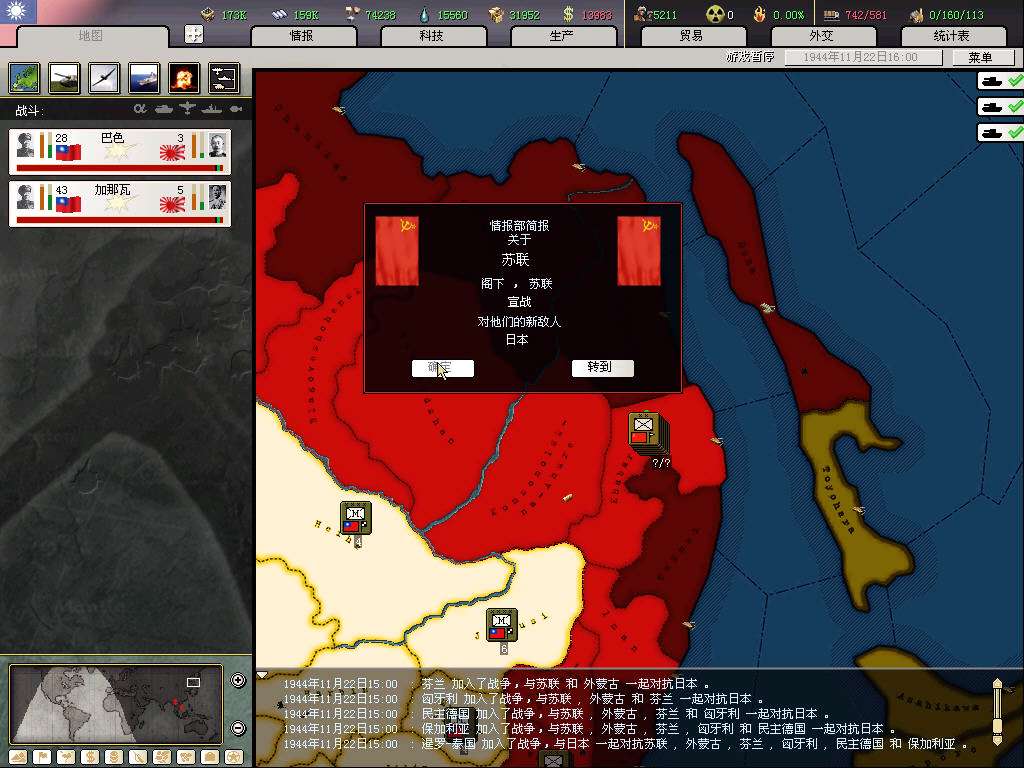Image resolution: width=1024 pixels, height=768 pixels.
Task: Click the national flag in top-left corner
Action: (18, 10)
